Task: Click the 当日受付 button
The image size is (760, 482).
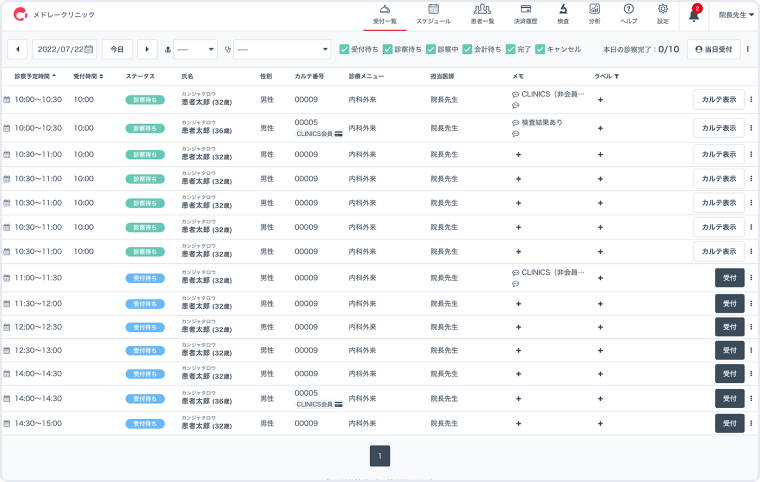Action: 714,49
